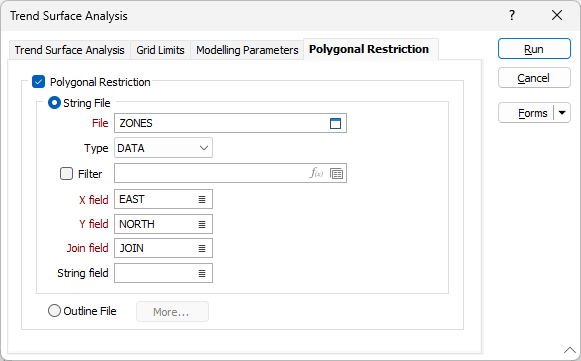Screen dimensions: 581x361
Task: Uncheck the Polygonal Restriction checkbox
Action: point(39,82)
